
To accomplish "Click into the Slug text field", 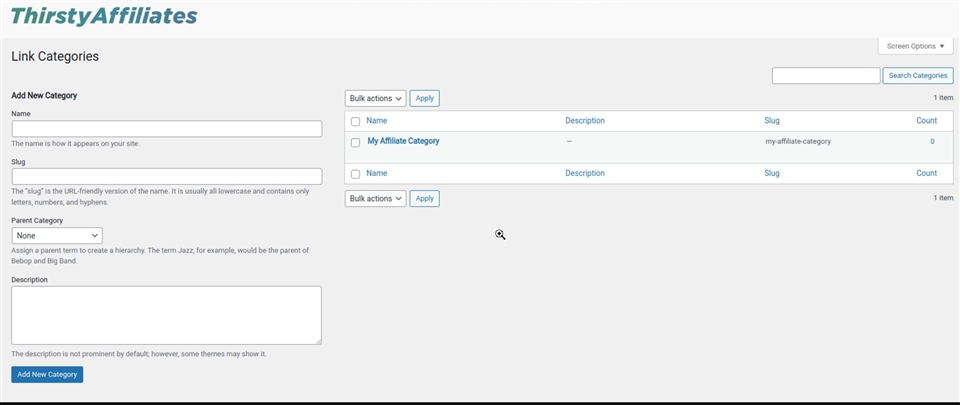I will 166,176.
